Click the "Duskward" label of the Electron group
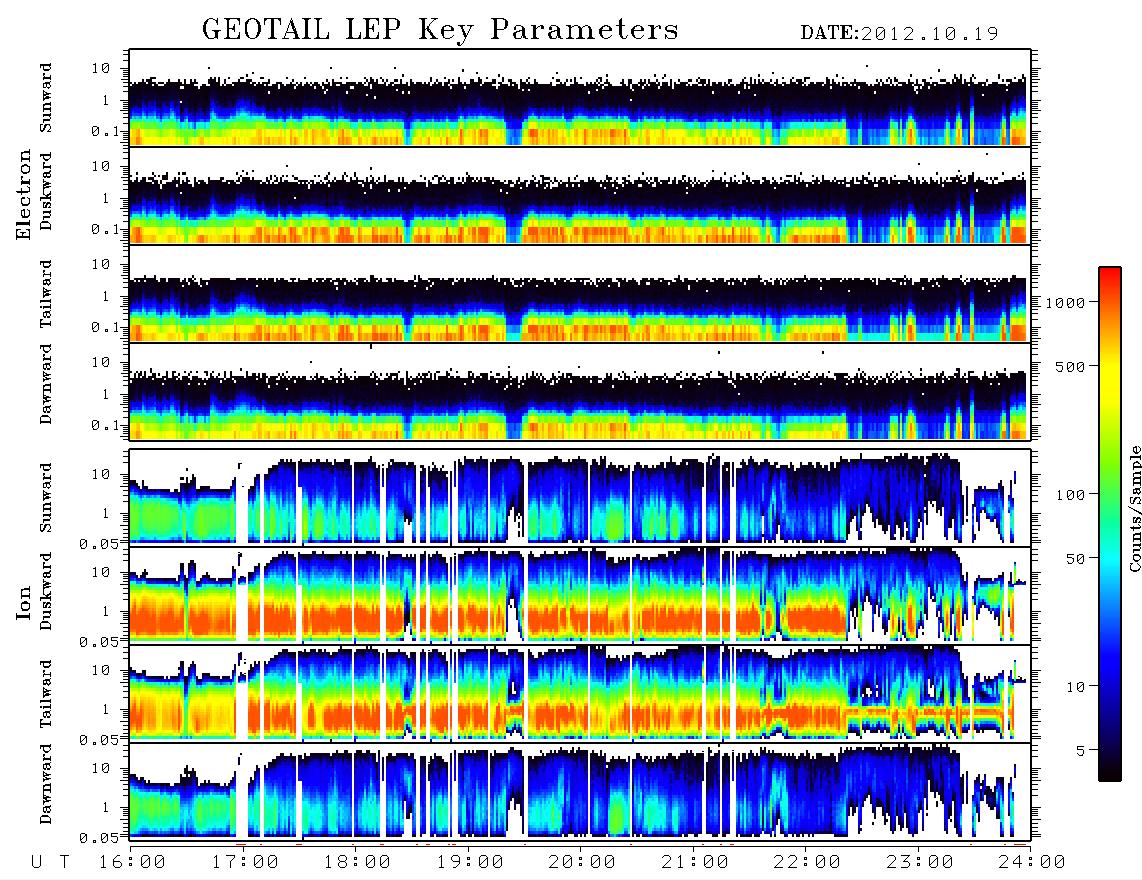 coord(46,191)
